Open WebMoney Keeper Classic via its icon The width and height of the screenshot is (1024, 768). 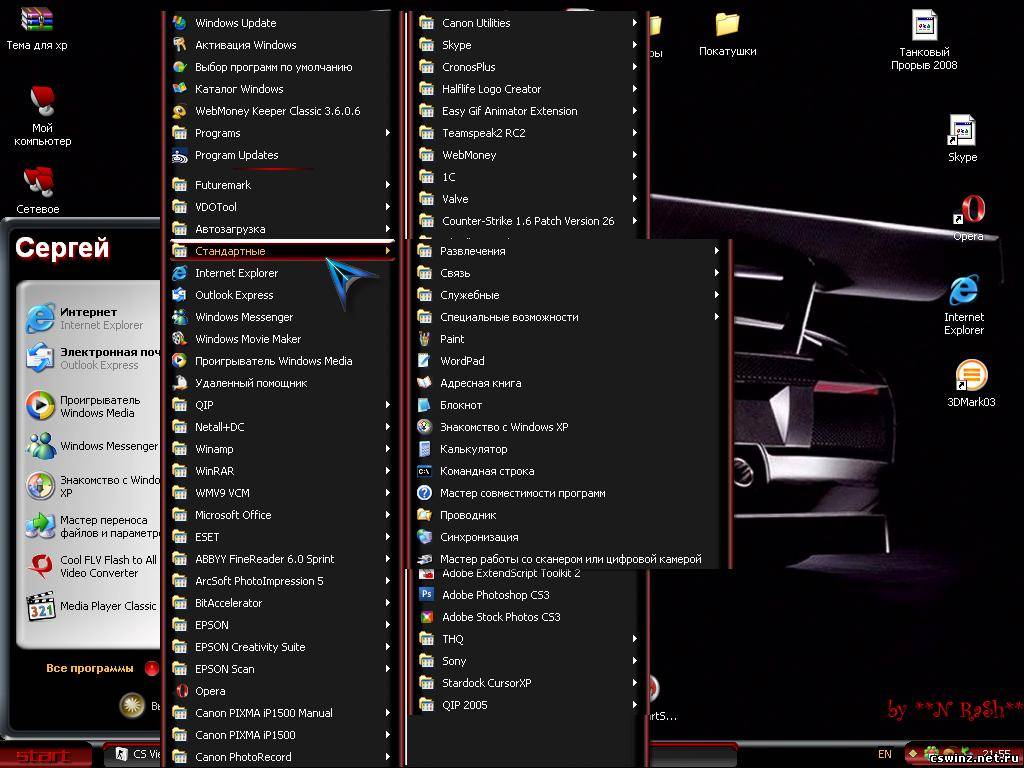coord(180,111)
